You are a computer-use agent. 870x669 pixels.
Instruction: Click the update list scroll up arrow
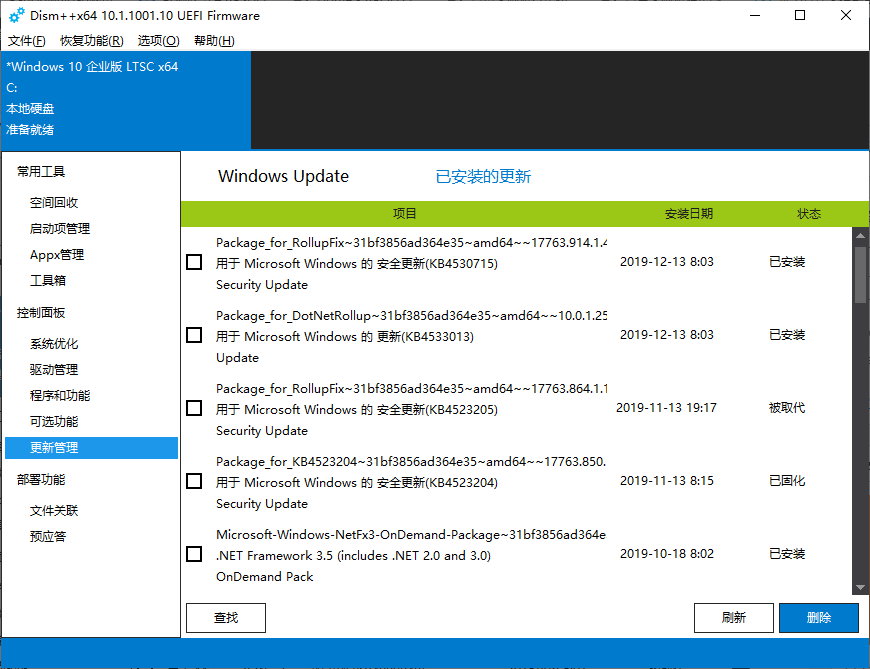[861, 236]
